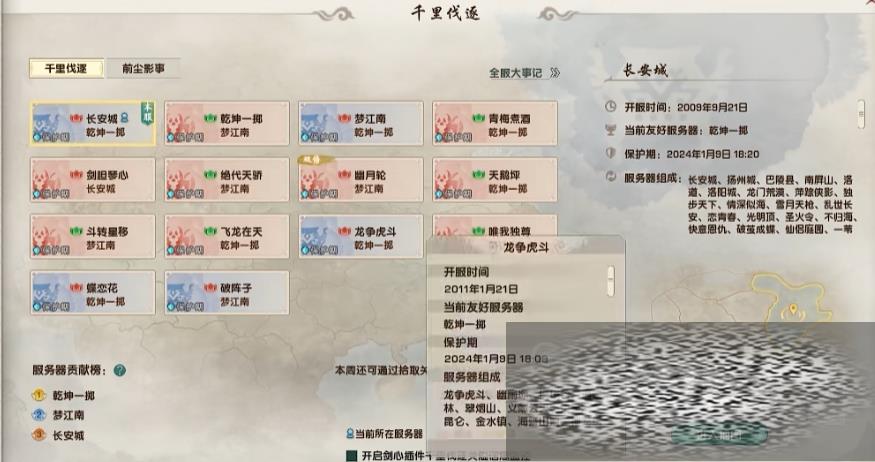
Task: Click the third-place medal beside 长安城
Action: click(39, 434)
